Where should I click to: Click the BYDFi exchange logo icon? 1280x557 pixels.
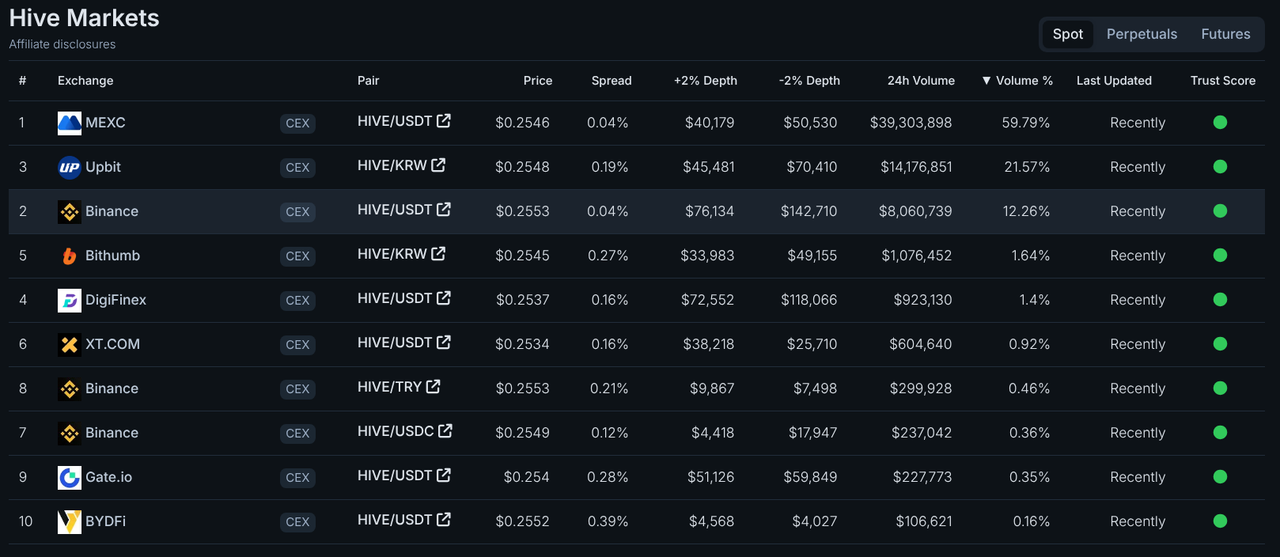(x=69, y=521)
